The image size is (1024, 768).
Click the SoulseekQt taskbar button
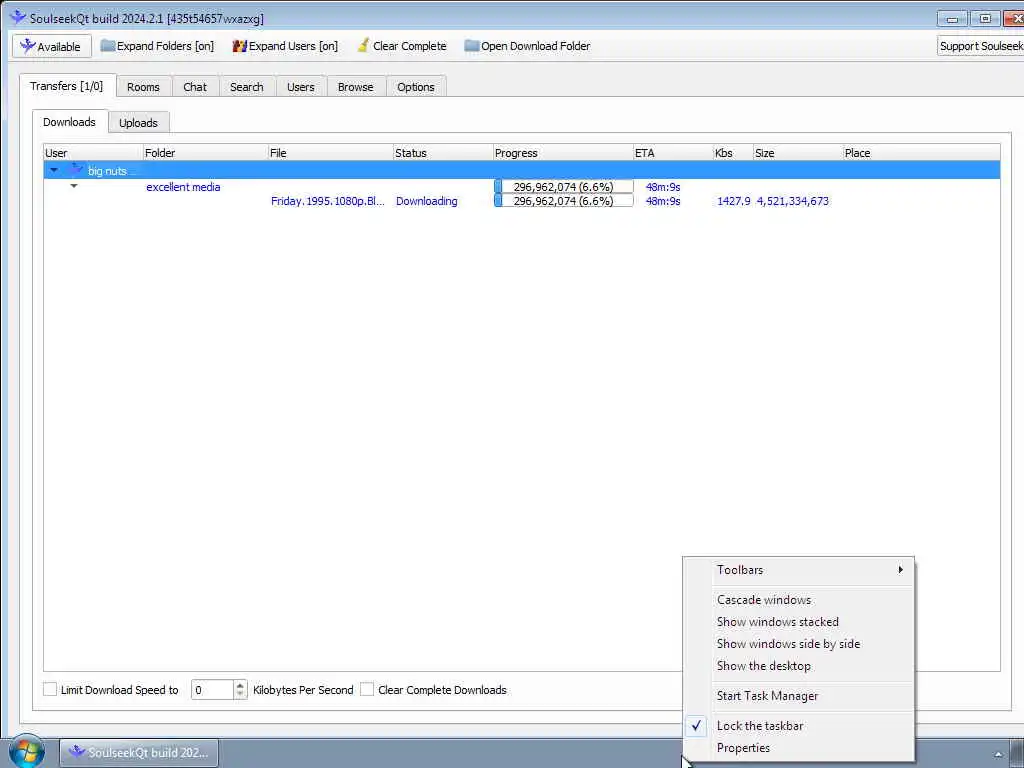pyautogui.click(x=139, y=752)
